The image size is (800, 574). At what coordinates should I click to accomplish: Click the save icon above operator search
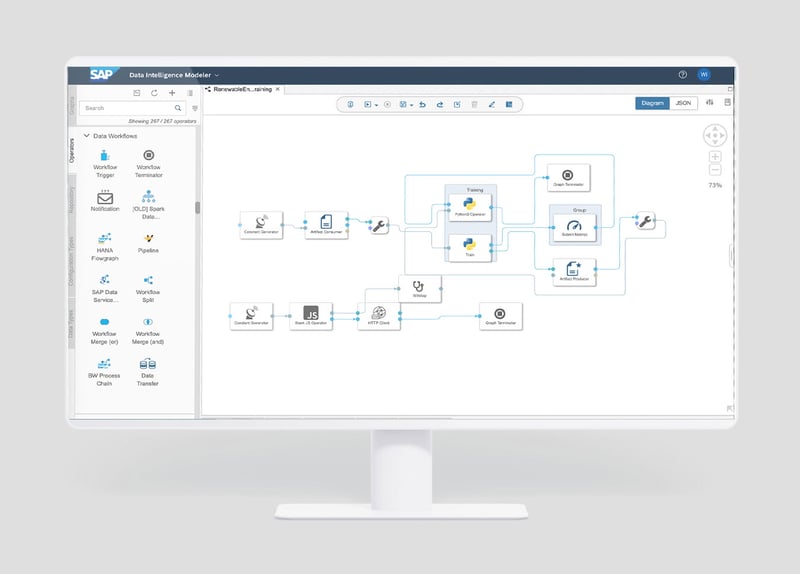pos(136,93)
